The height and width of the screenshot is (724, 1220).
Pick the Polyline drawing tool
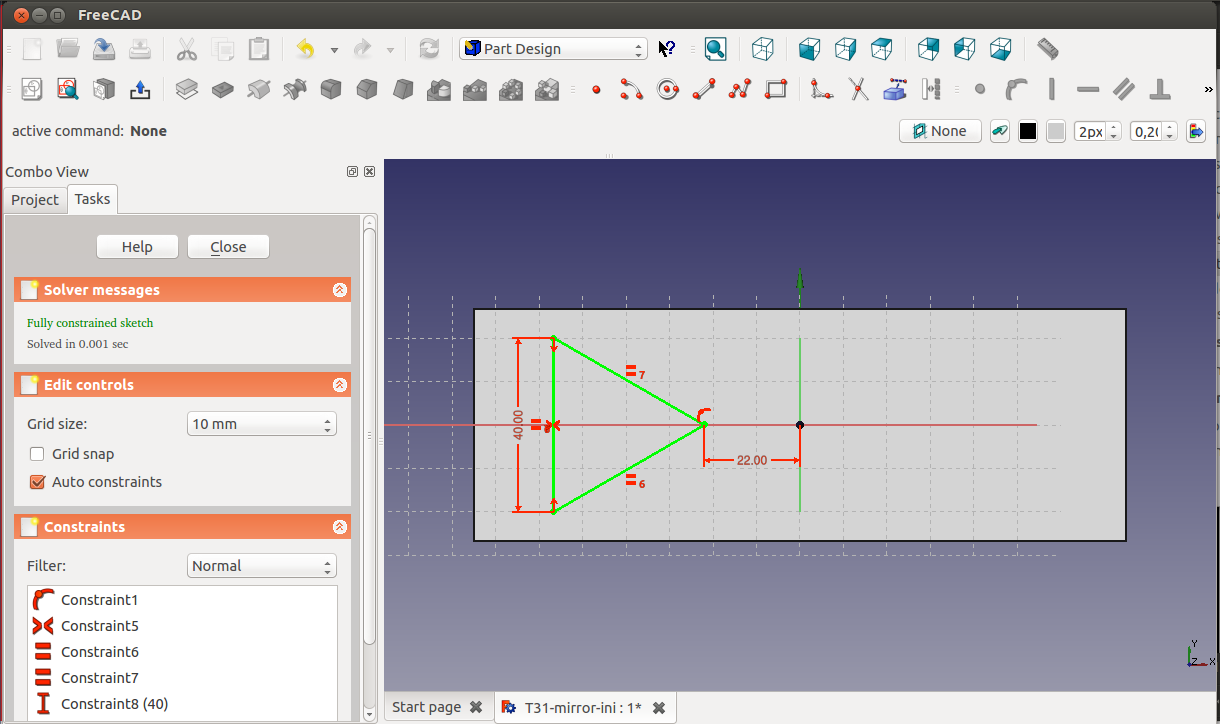(740, 90)
